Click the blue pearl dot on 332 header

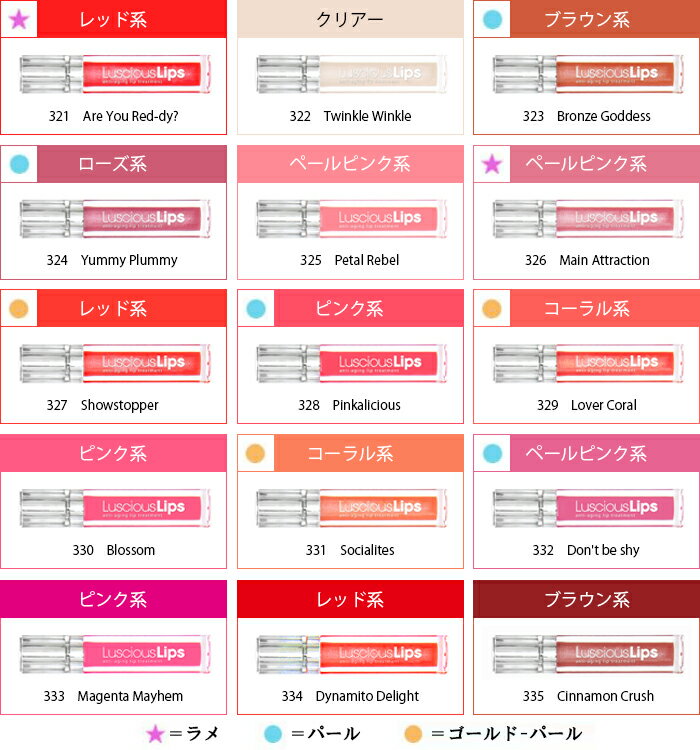491,453
